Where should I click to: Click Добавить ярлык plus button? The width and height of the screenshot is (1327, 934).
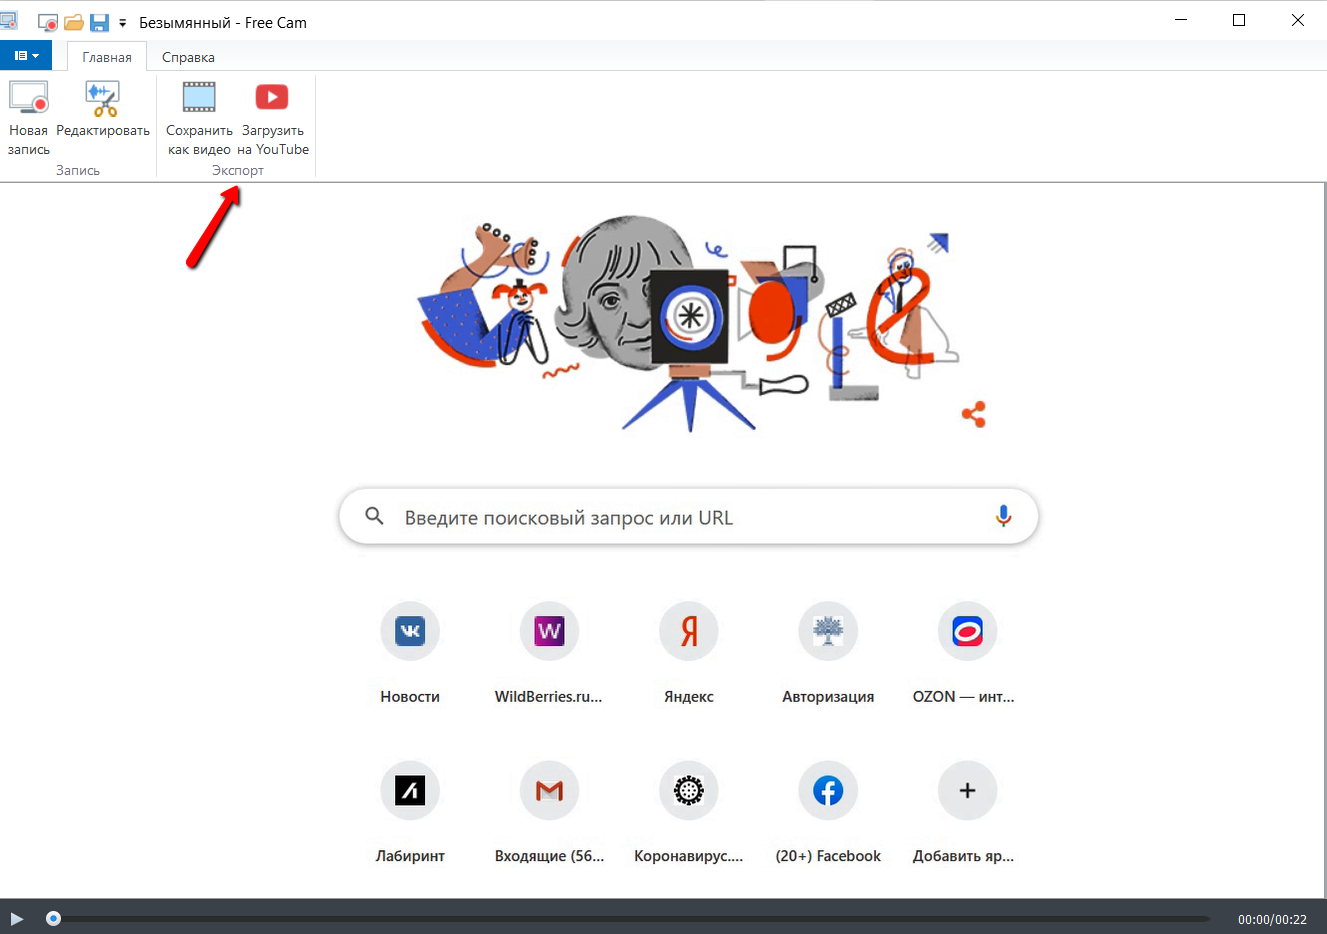pyautogui.click(x=967, y=790)
